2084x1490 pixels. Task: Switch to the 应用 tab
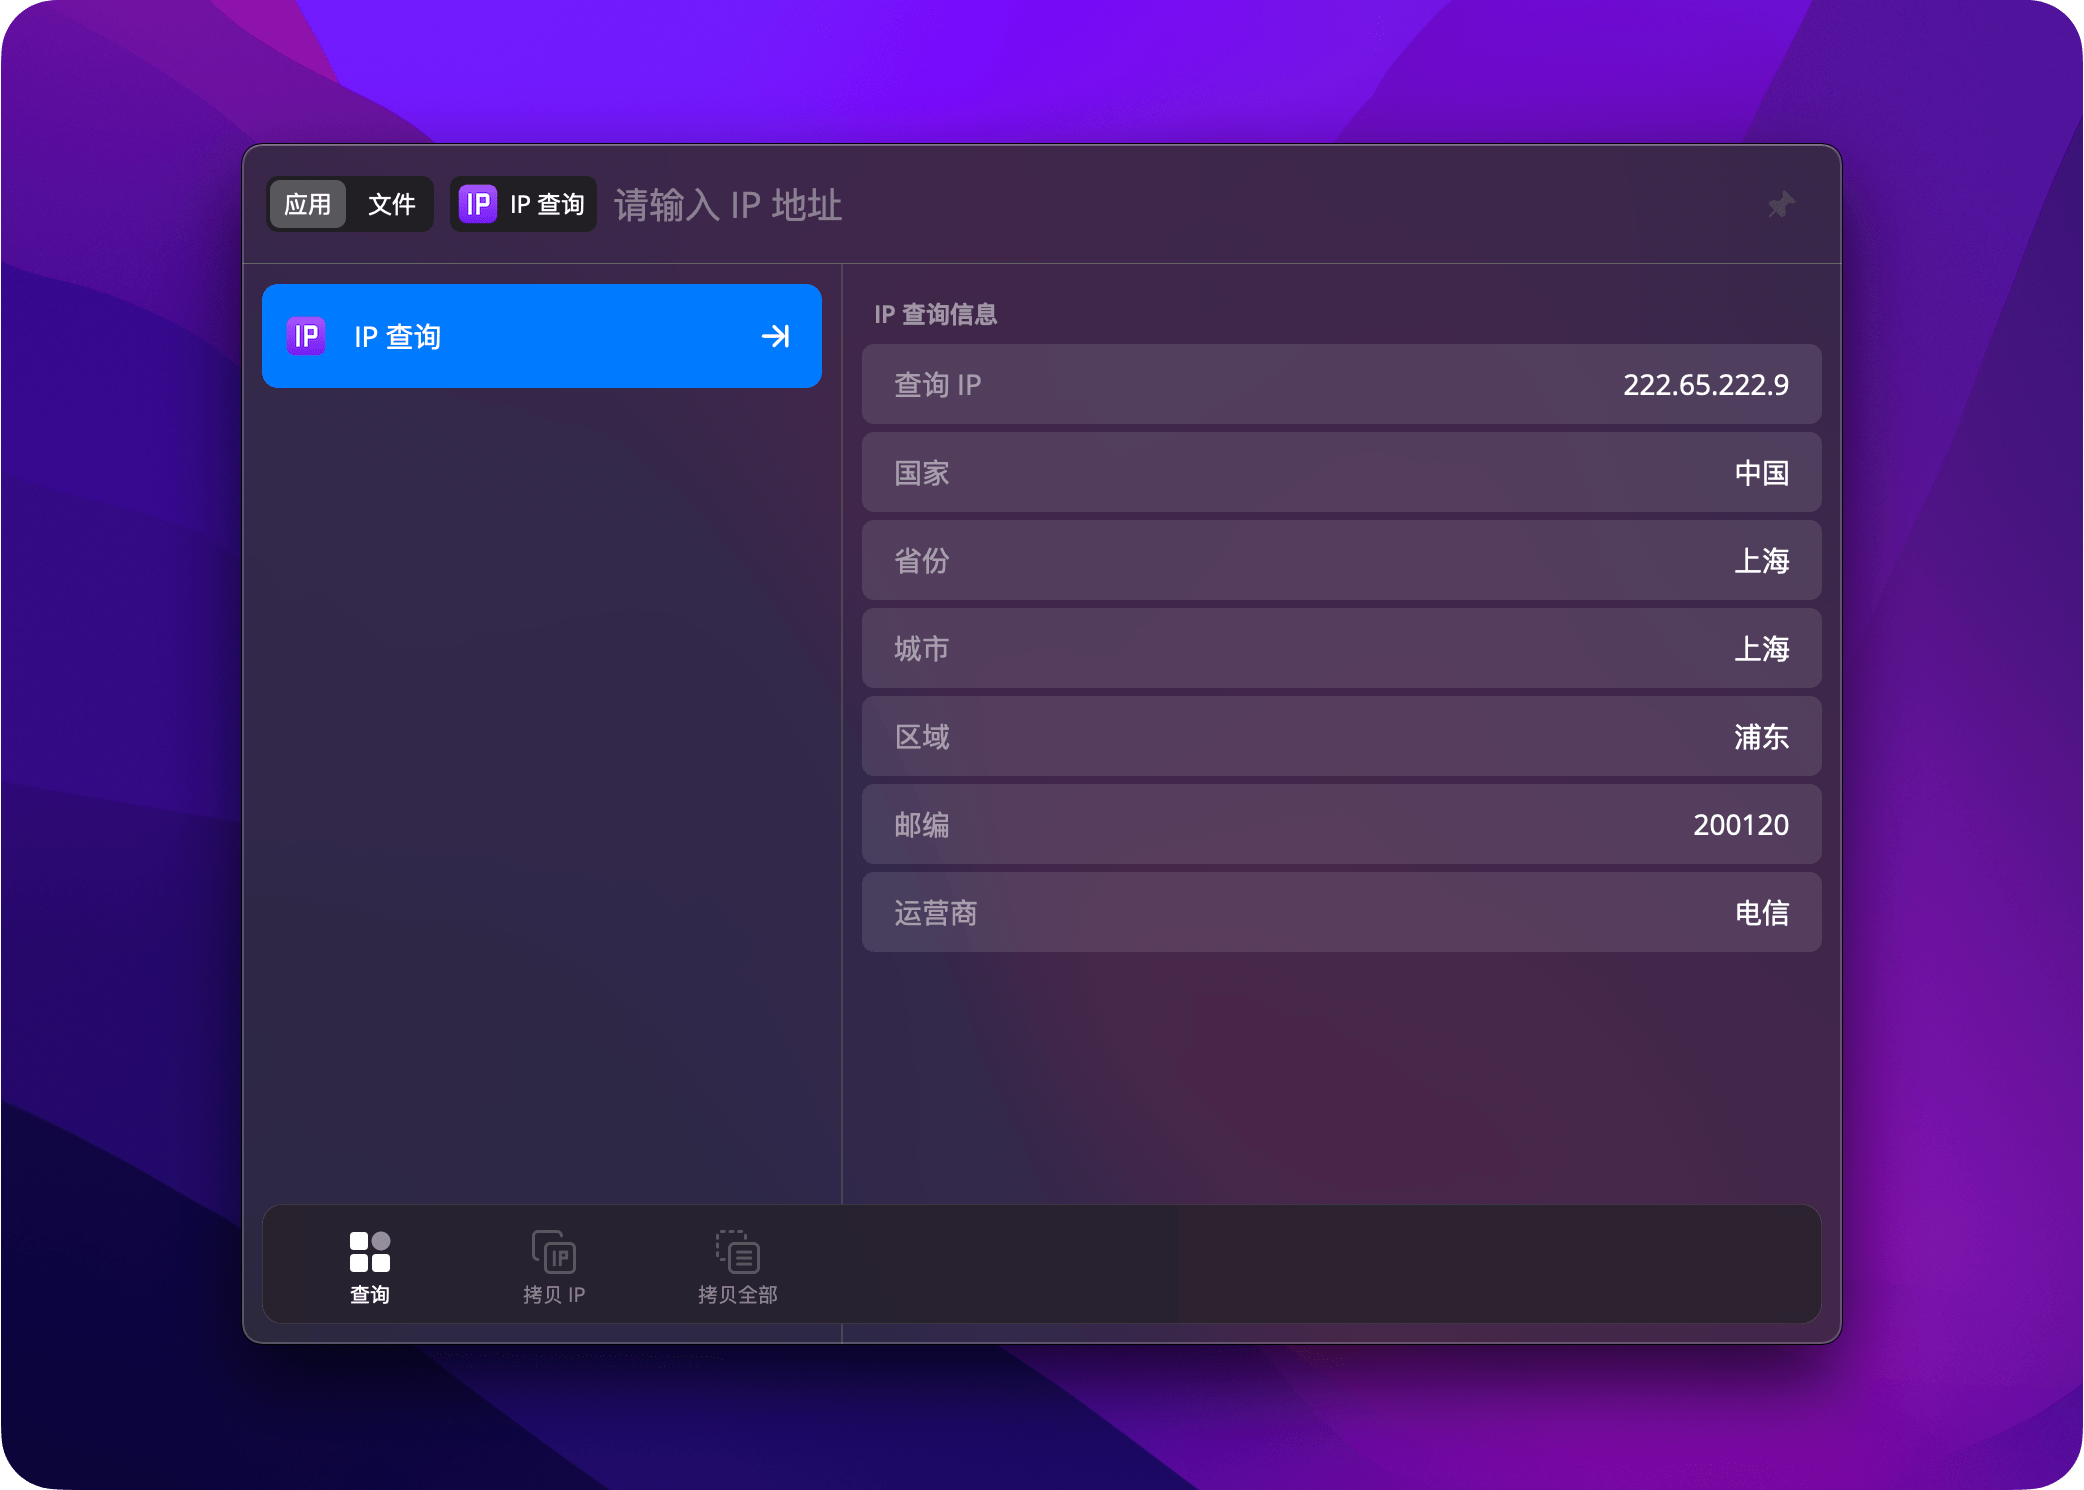(307, 204)
